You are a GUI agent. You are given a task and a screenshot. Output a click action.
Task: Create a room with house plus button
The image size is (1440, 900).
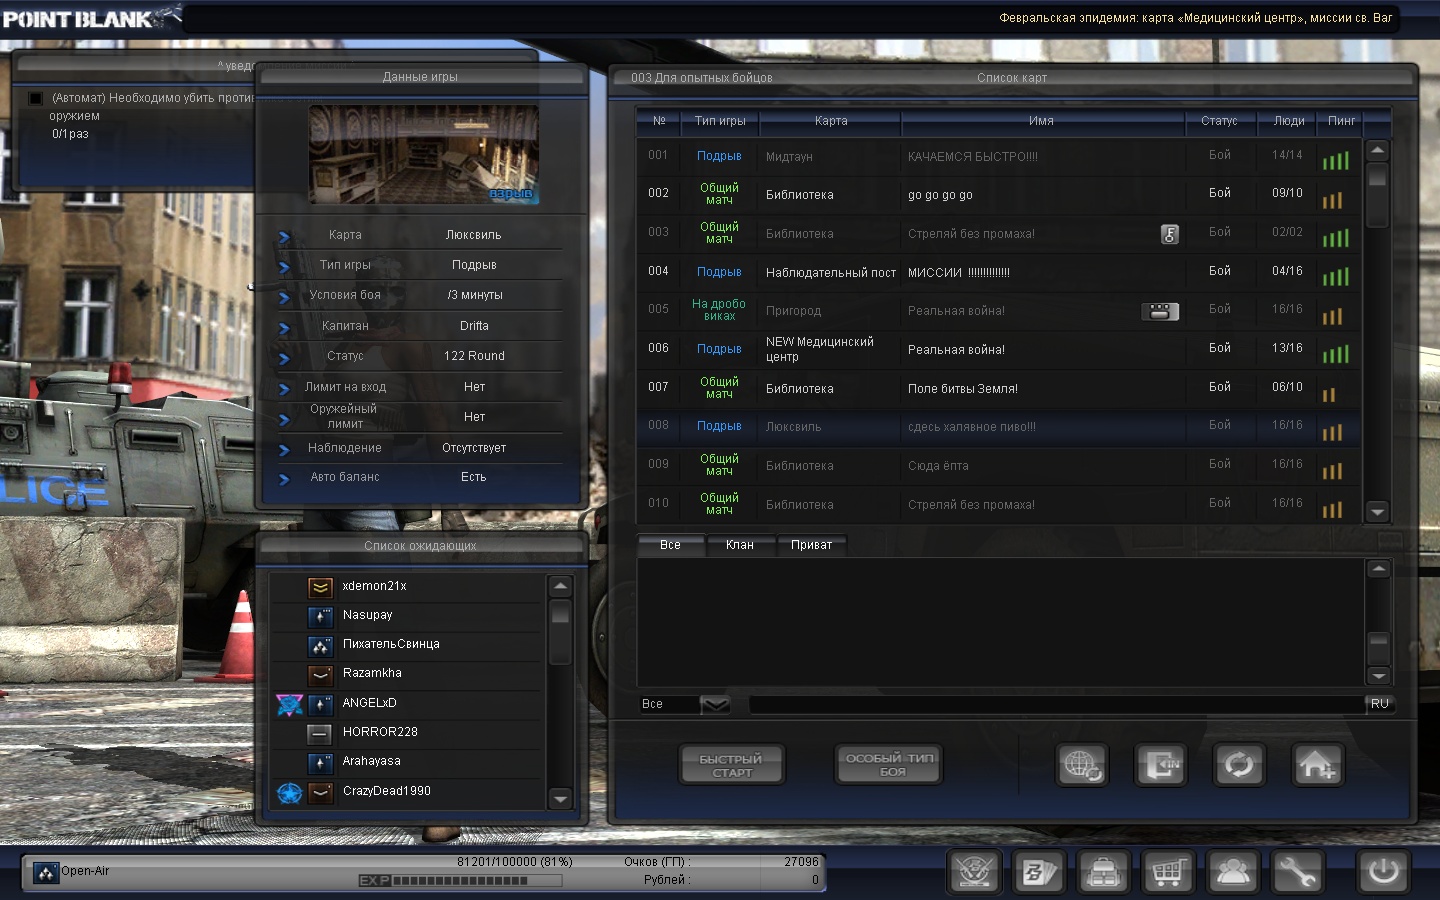(x=1317, y=765)
